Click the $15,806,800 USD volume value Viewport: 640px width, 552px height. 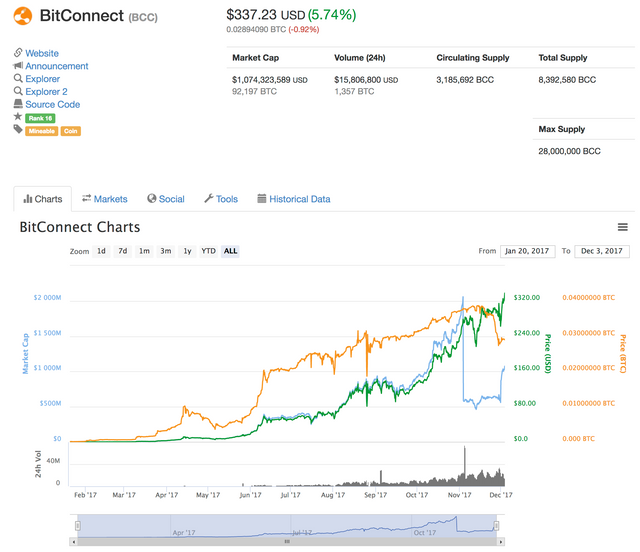366,80
